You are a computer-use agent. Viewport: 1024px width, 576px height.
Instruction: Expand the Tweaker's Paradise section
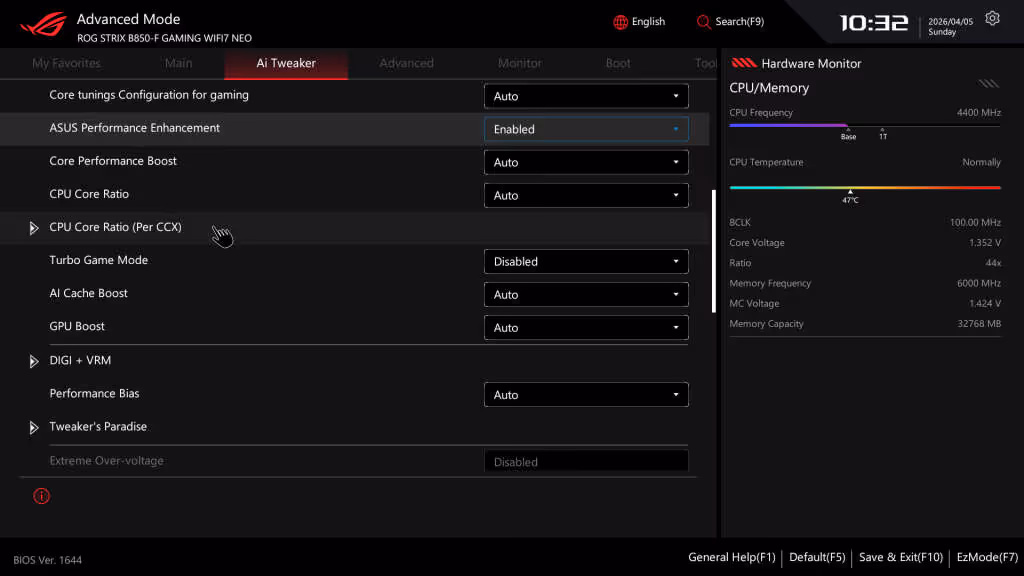point(33,426)
